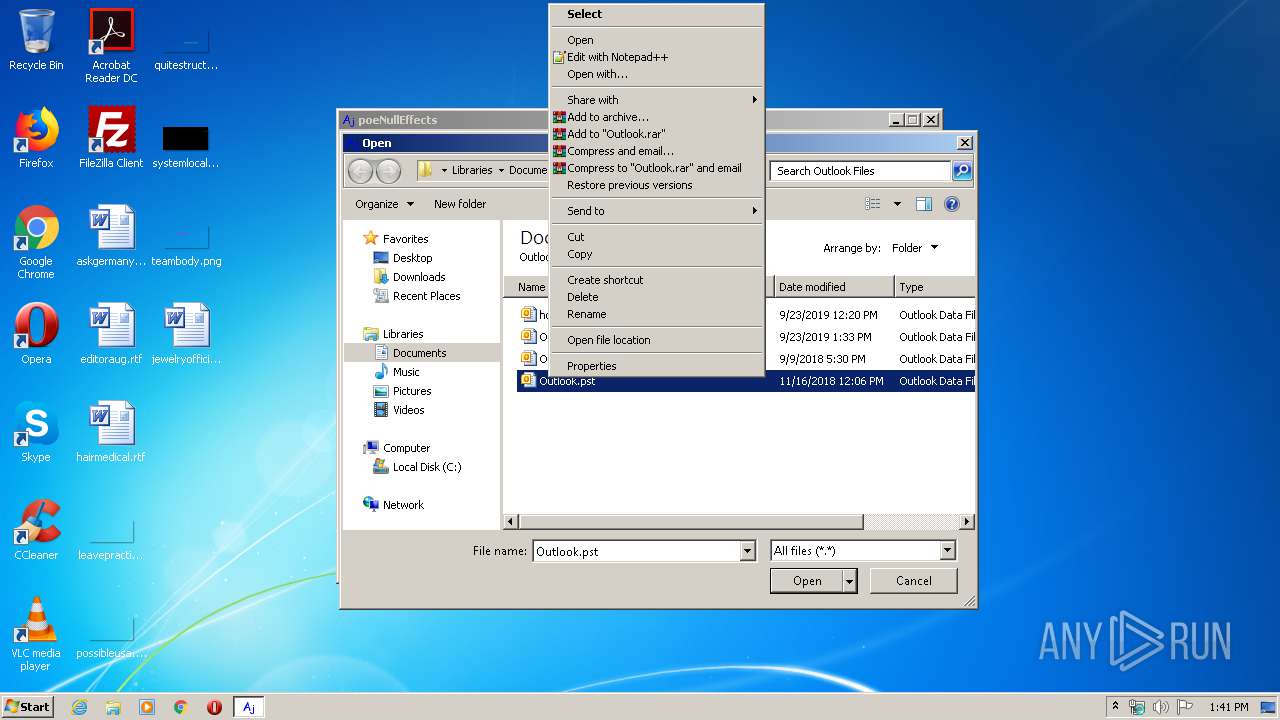Click the Open button's split arrow
1280x720 pixels.
(x=850, y=581)
